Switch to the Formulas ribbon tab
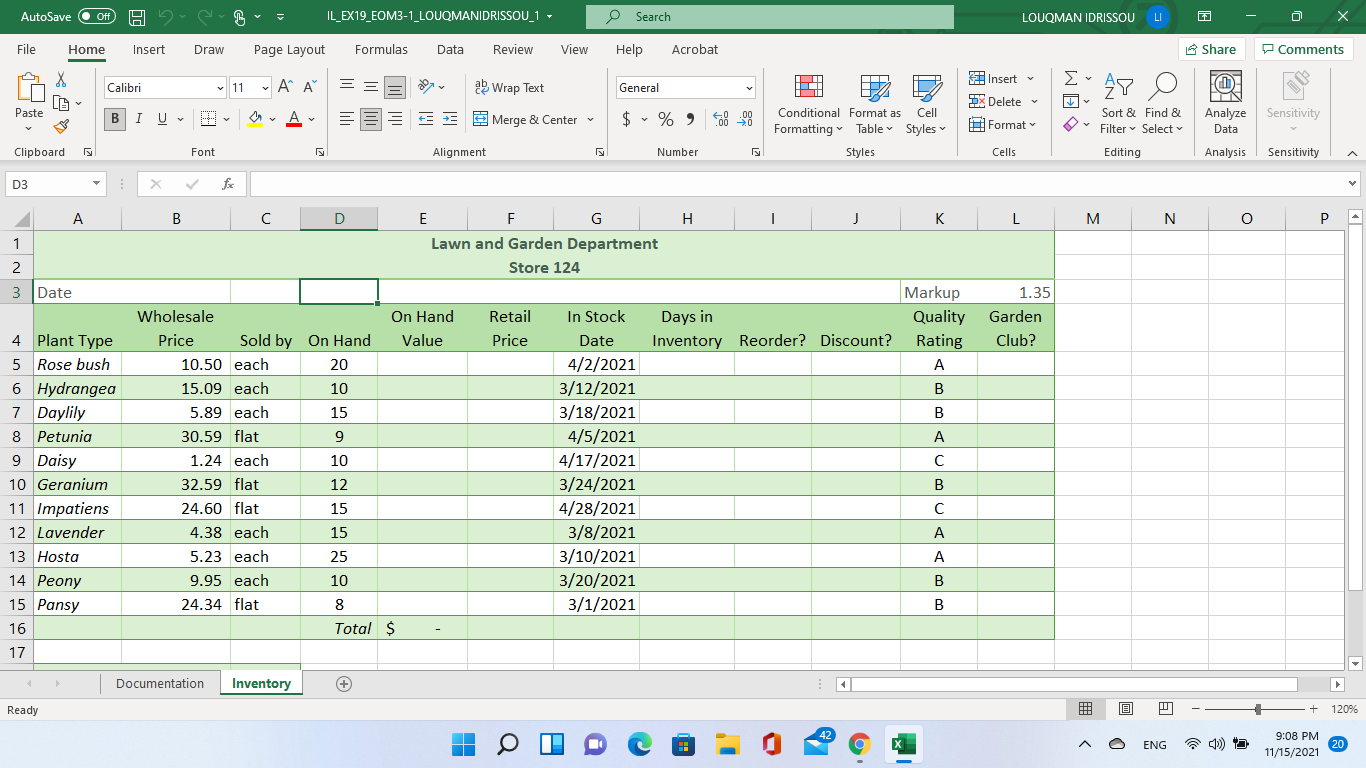The width and height of the screenshot is (1366, 768). [381, 49]
